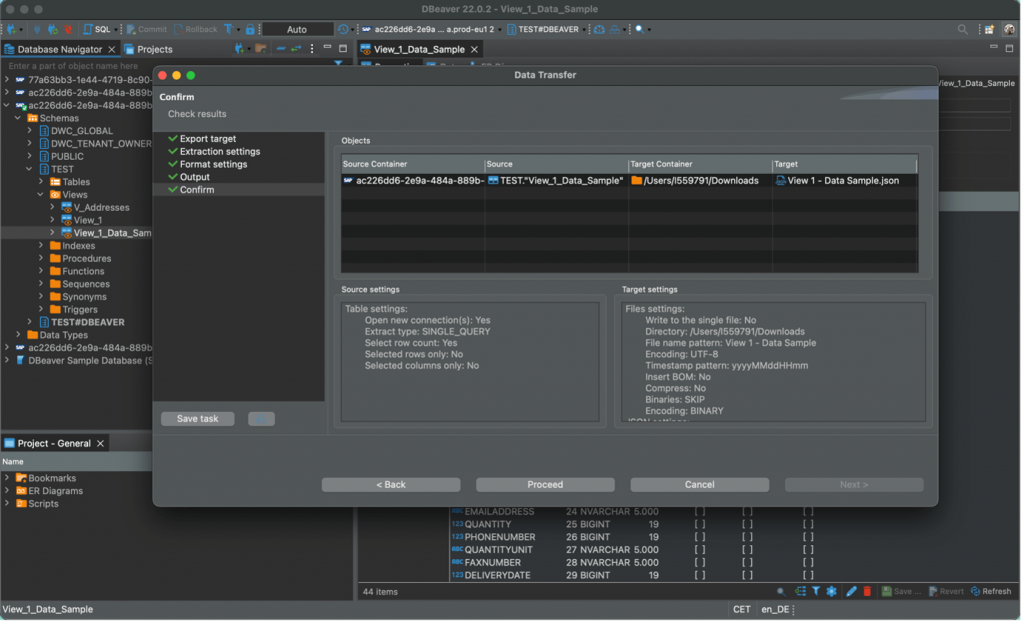This screenshot has height=622, width=1024.
Task: Collapse the Views folder in Navigator
Action: [41, 195]
